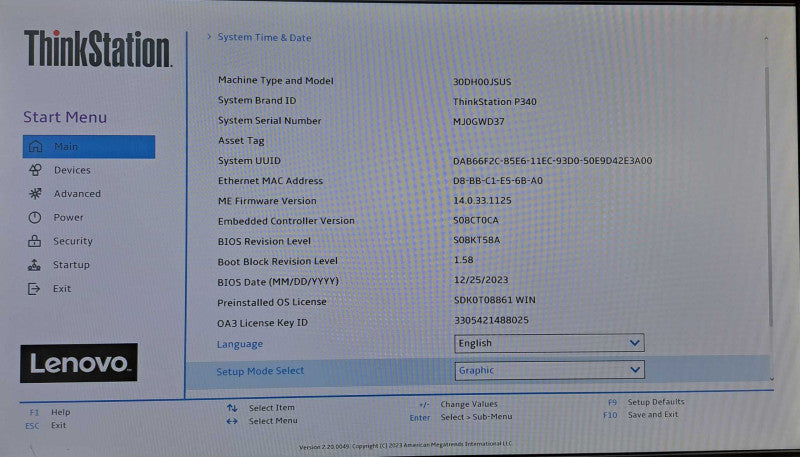Click the American Megatrends copyright line

click(405, 445)
